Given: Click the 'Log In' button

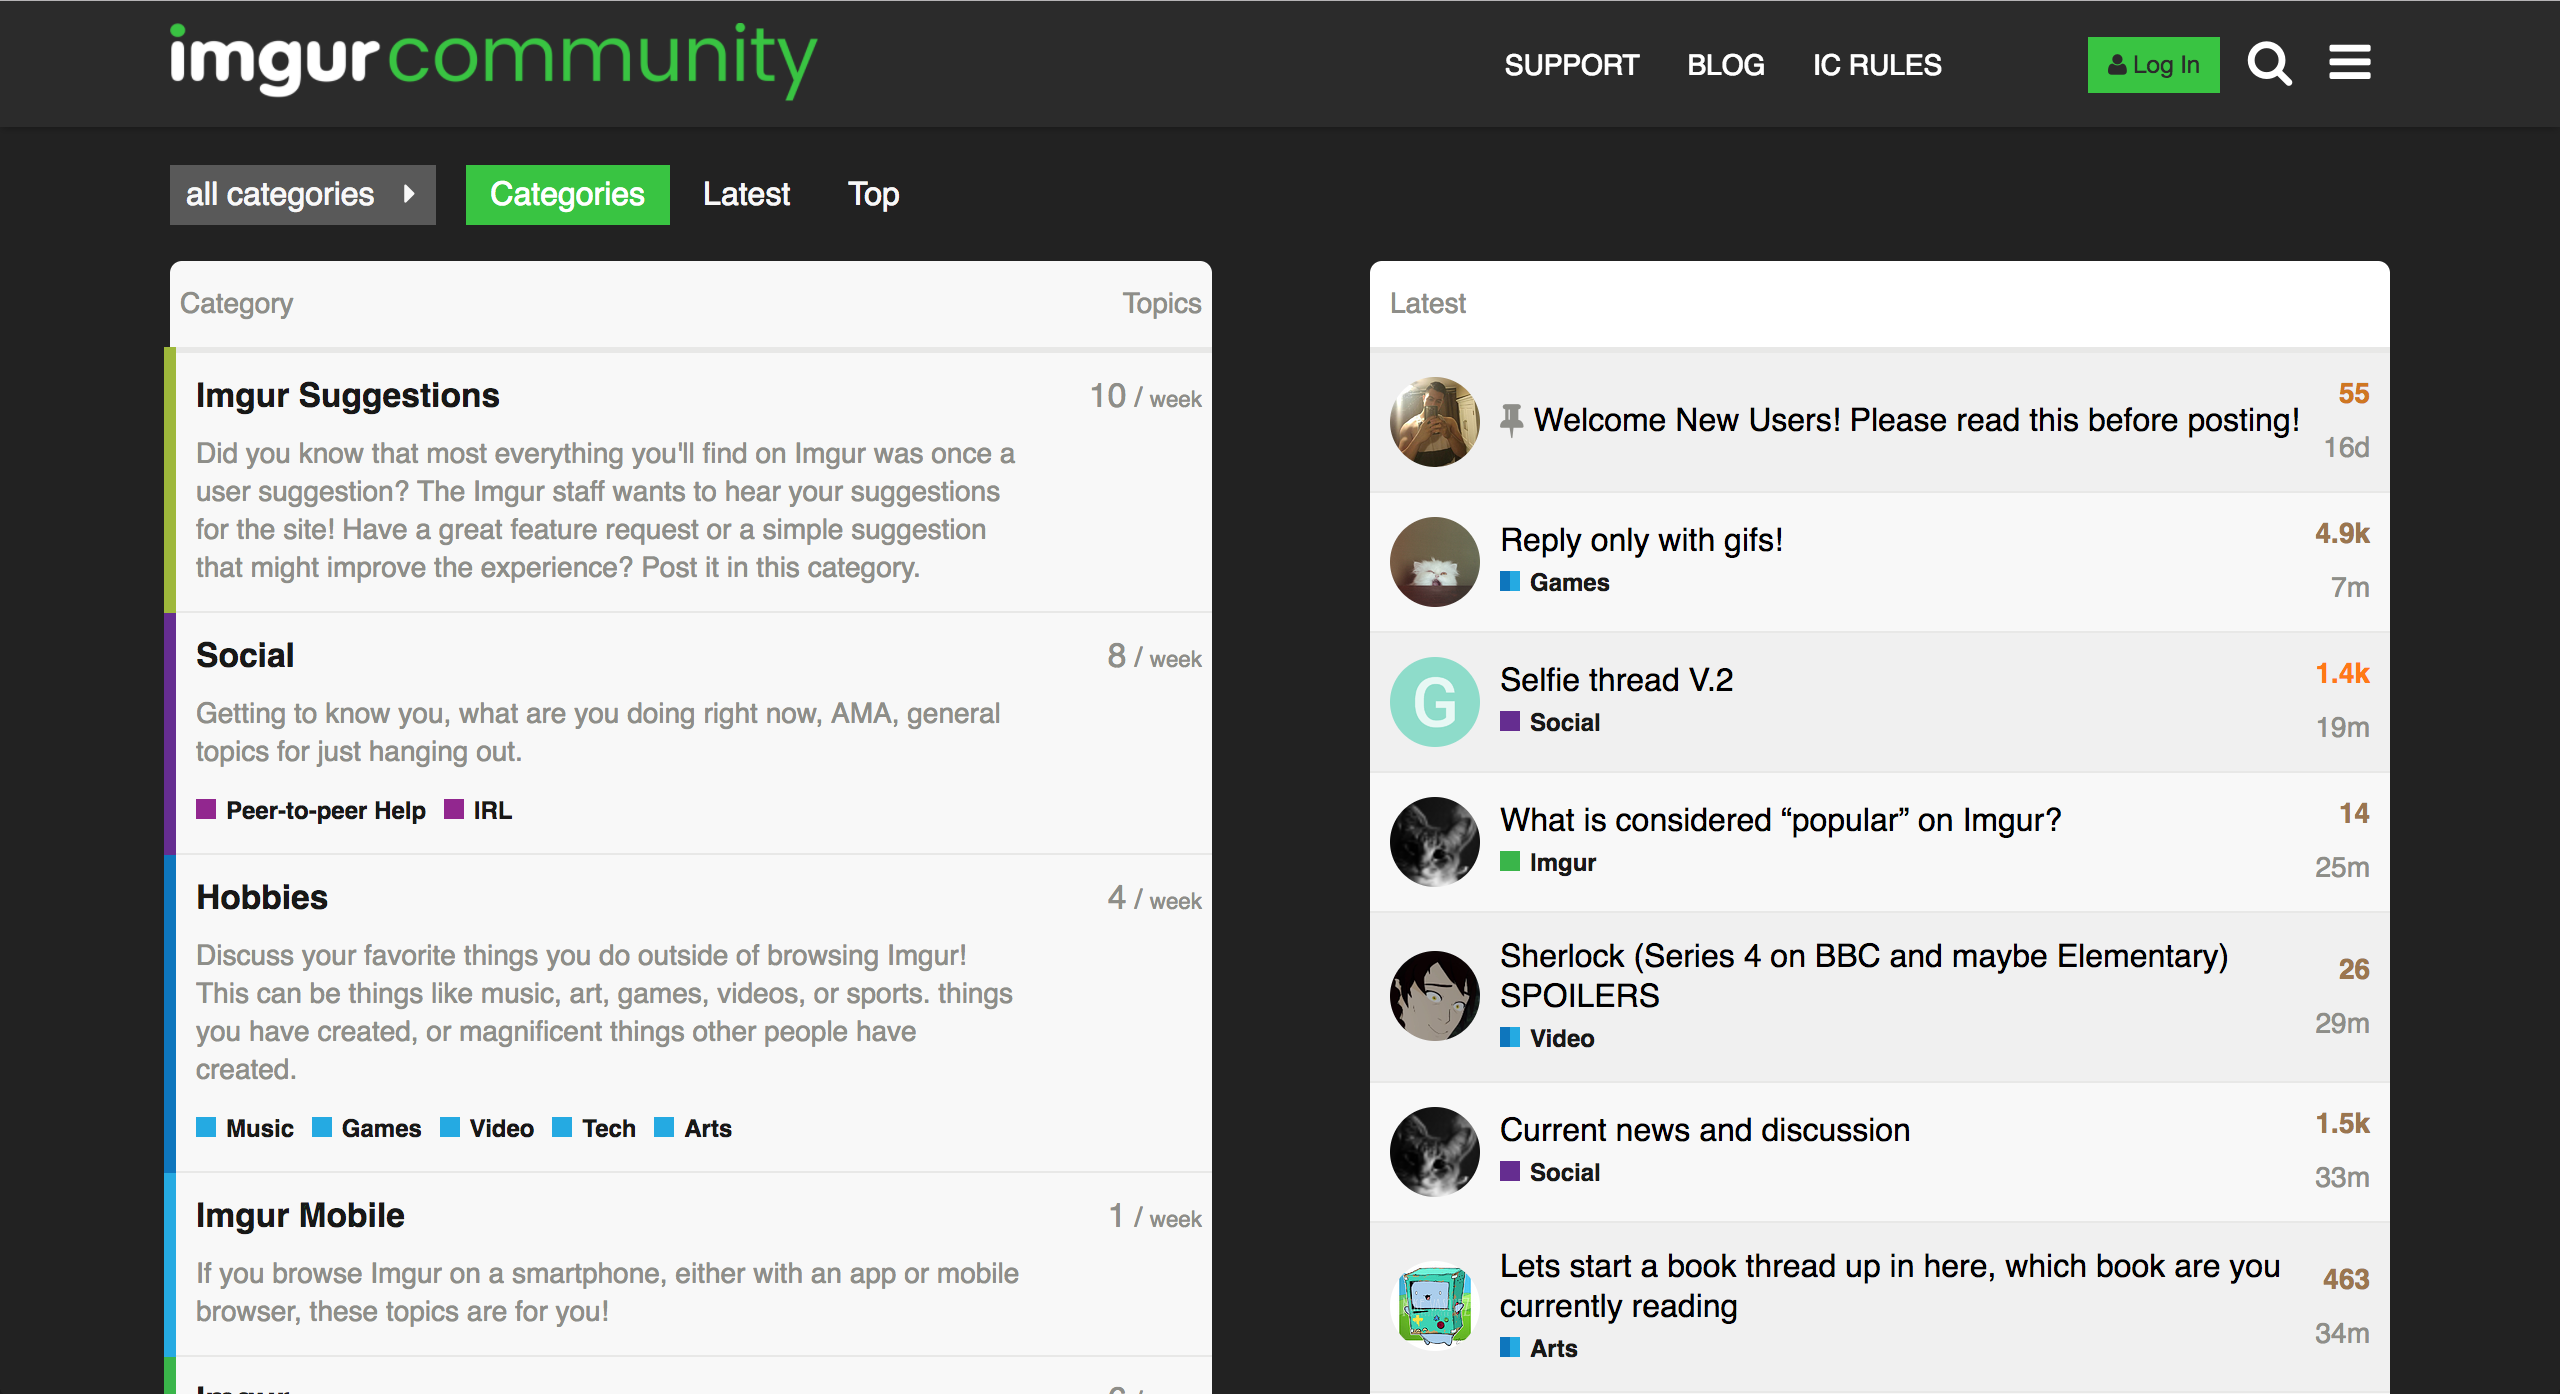Looking at the screenshot, I should coord(2153,65).
